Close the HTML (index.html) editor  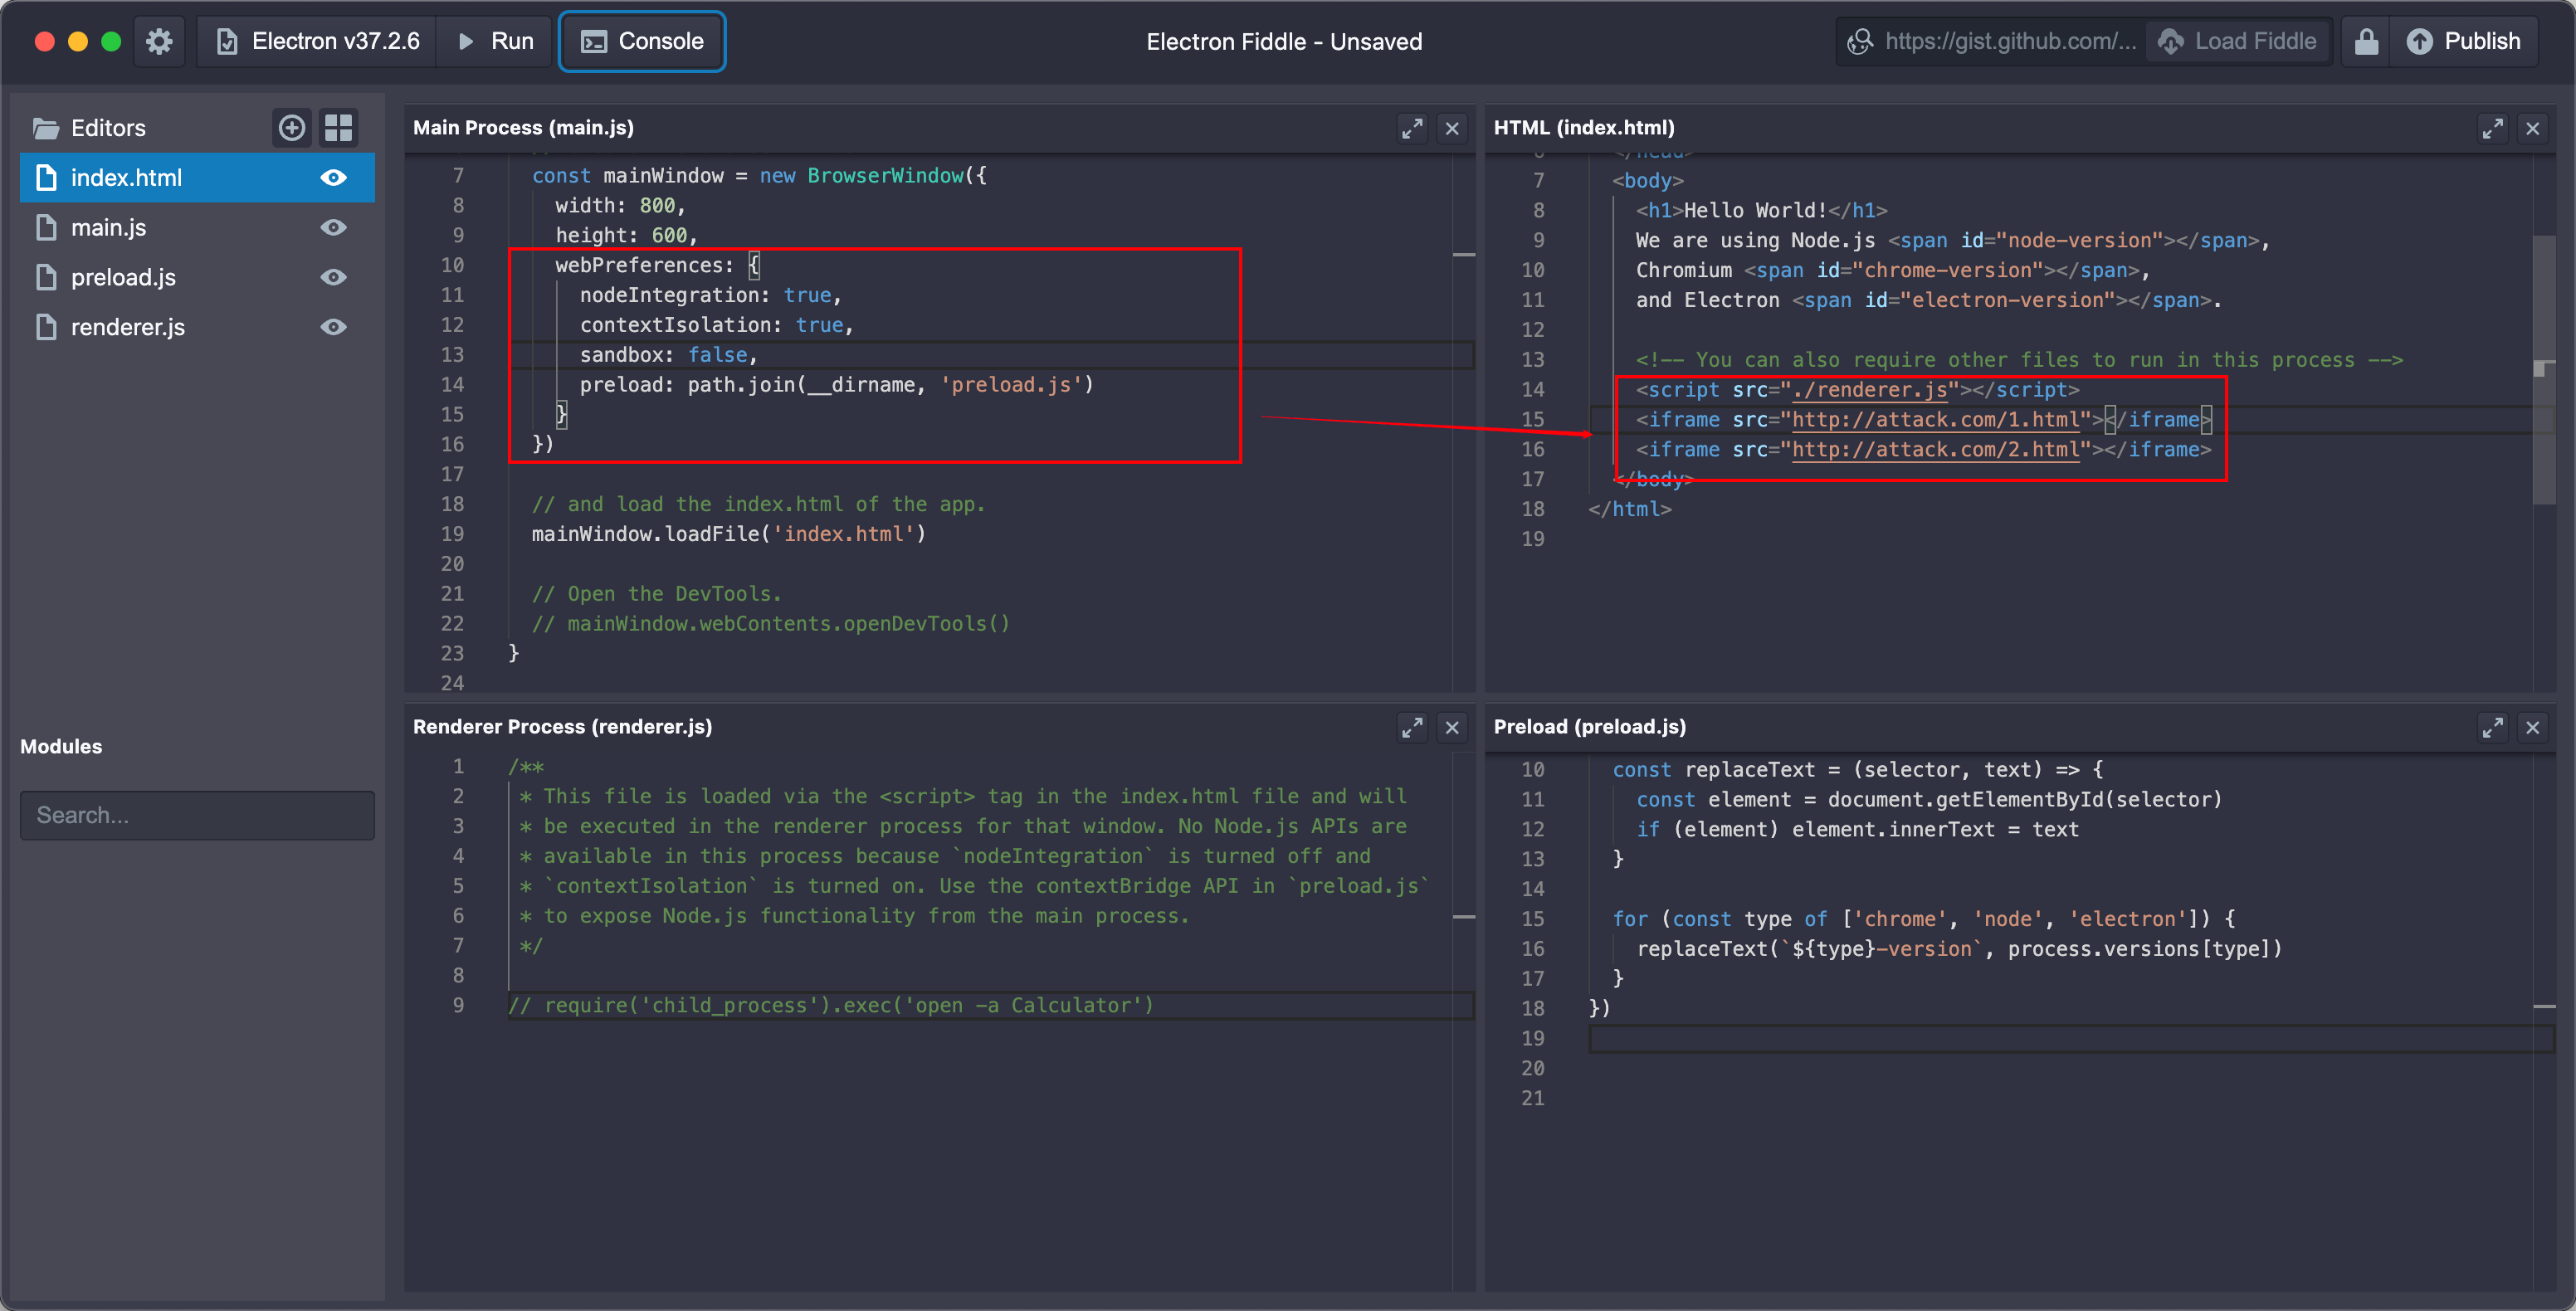point(2532,128)
